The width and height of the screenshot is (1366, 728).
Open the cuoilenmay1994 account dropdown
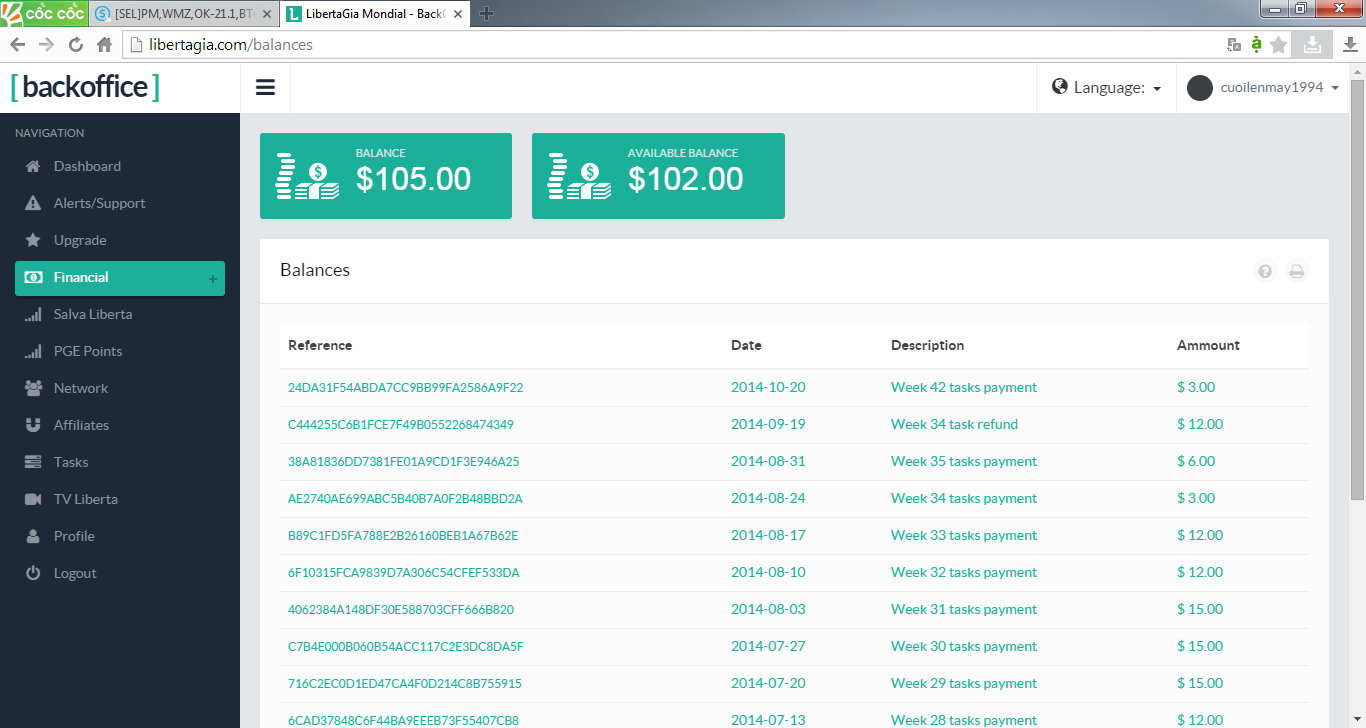click(1279, 88)
